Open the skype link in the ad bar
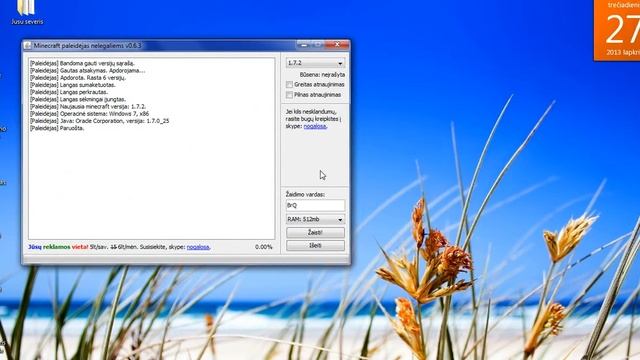640x360 pixels. 198,247
